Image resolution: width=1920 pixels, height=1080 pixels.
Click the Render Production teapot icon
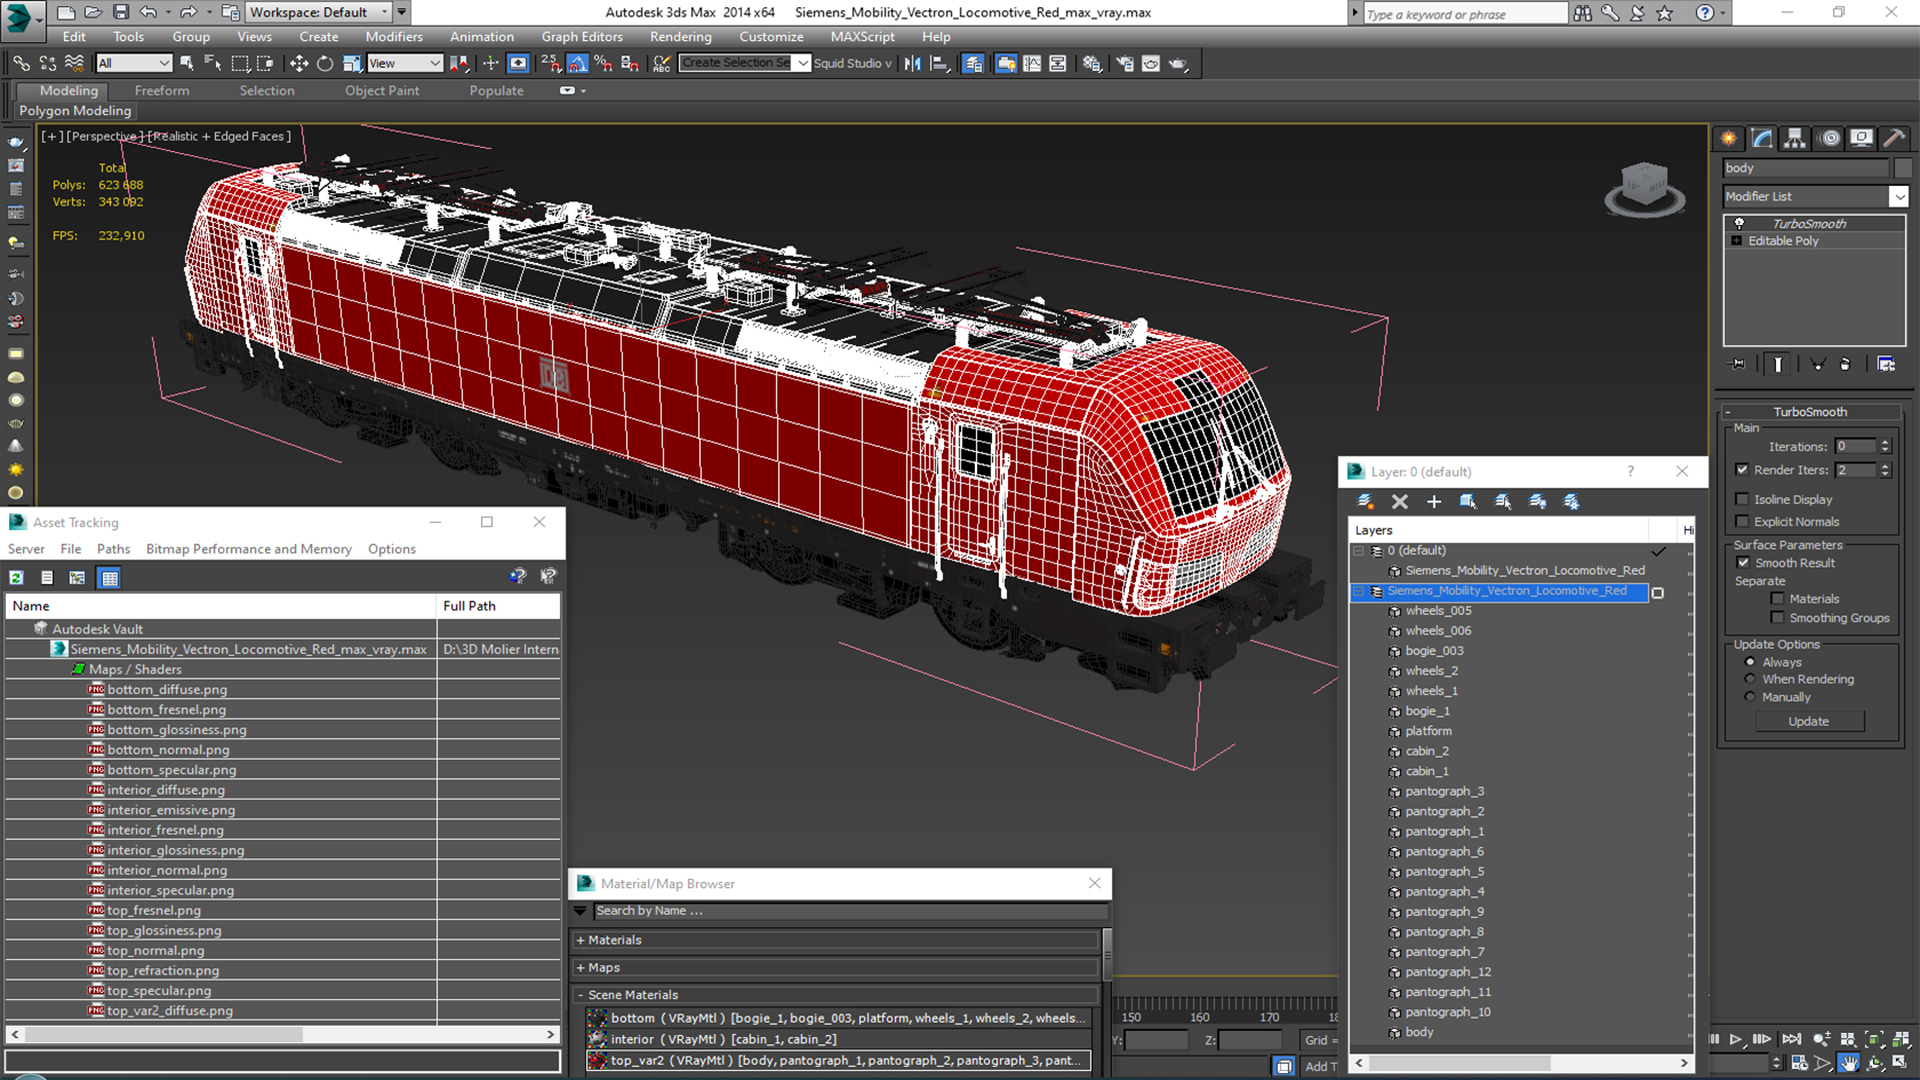[1178, 63]
